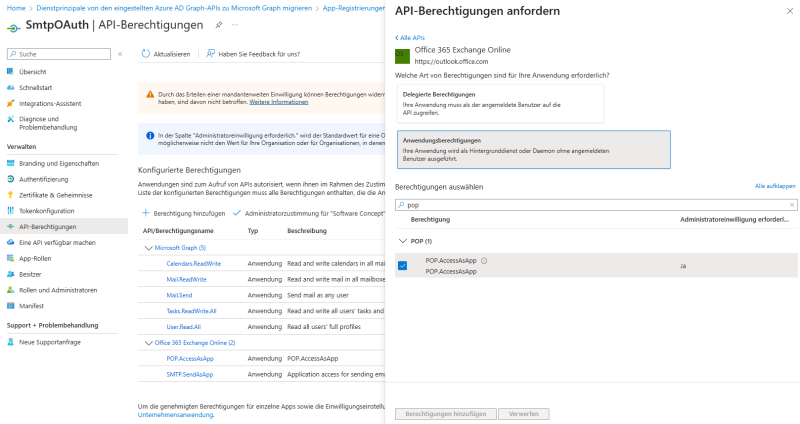800x424 pixels.
Task: Click the Verwerfen button
Action: click(x=522, y=413)
